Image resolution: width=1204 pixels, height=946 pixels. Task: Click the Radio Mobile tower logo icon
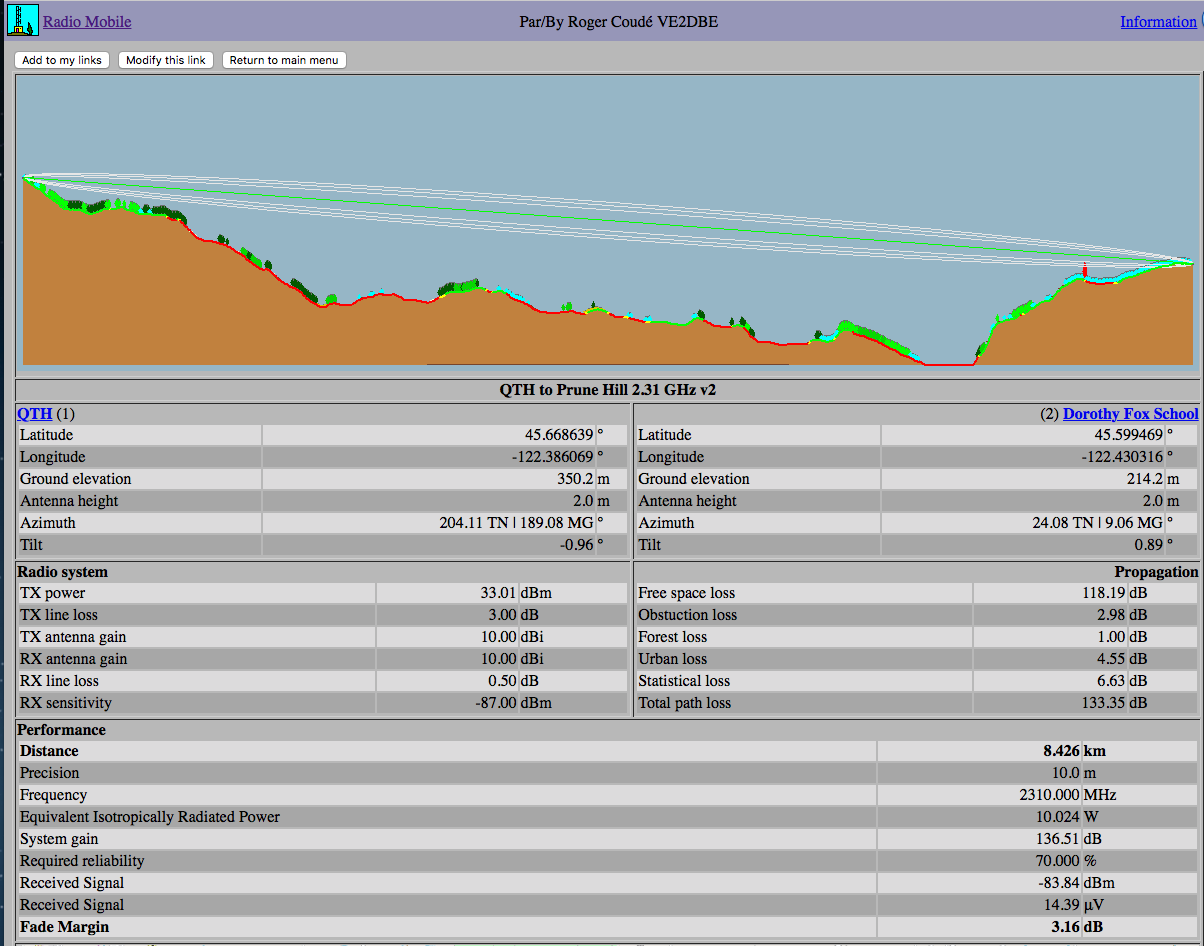(22, 21)
